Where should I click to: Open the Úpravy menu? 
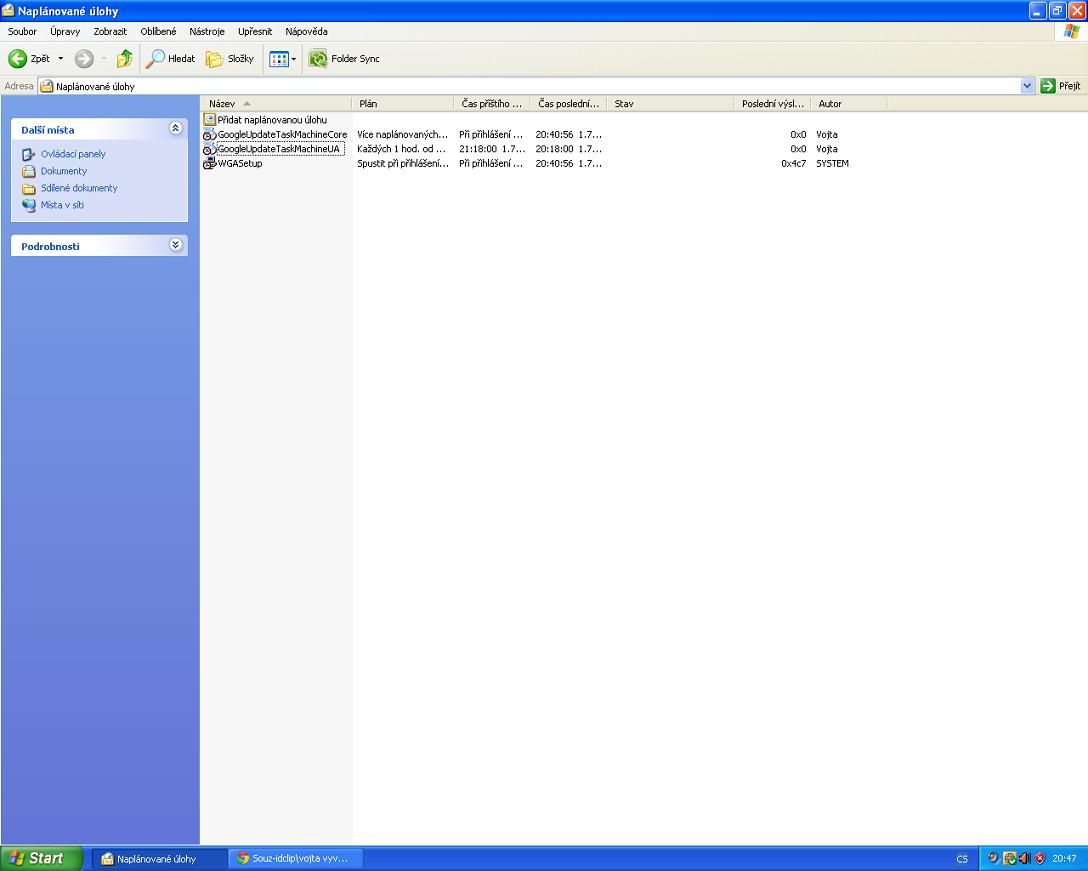[x=65, y=31]
